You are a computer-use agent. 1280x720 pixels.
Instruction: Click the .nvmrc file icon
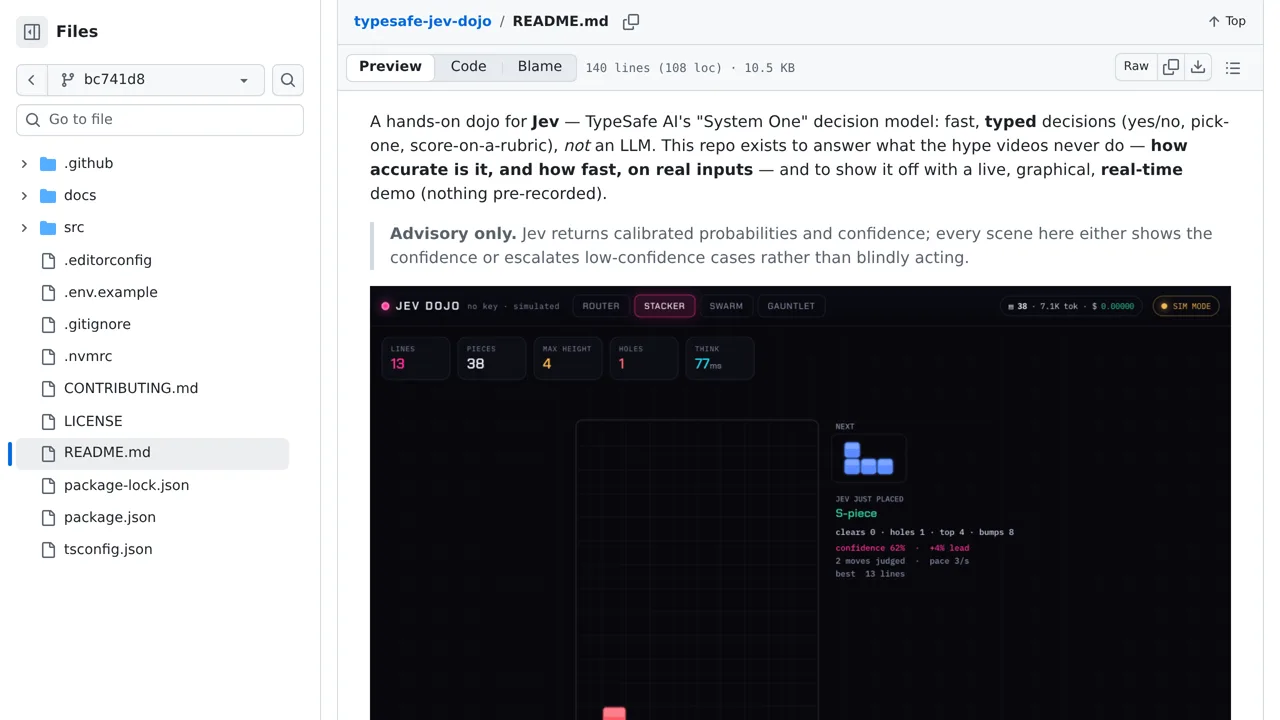click(48, 356)
